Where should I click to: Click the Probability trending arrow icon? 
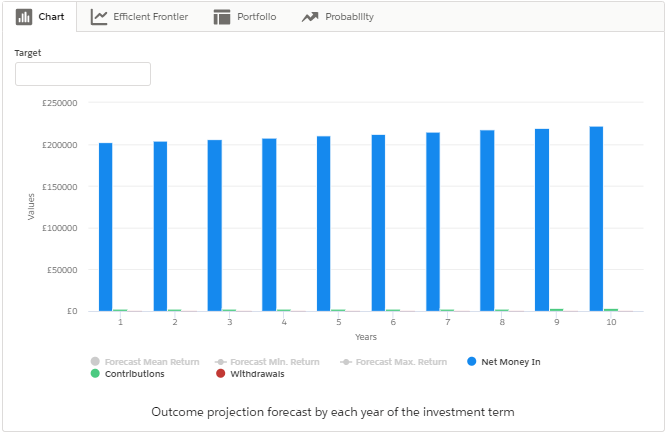(x=310, y=17)
